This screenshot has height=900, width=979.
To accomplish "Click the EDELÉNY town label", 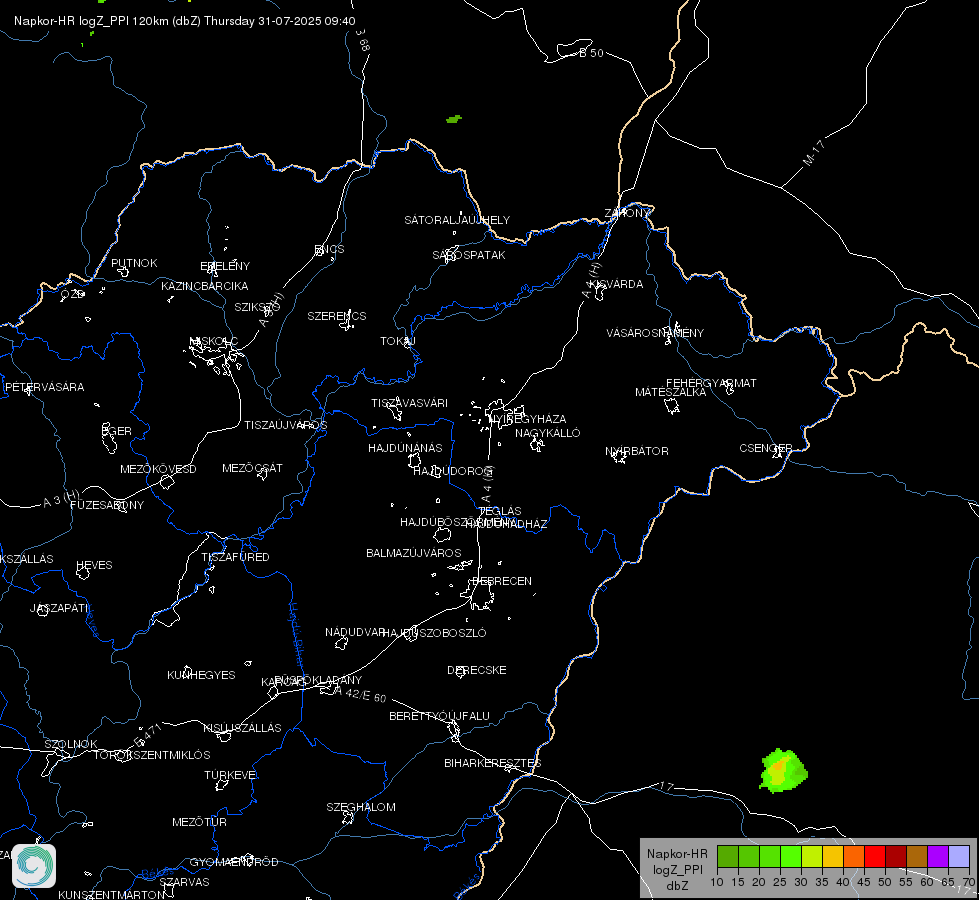I will 225,266.
